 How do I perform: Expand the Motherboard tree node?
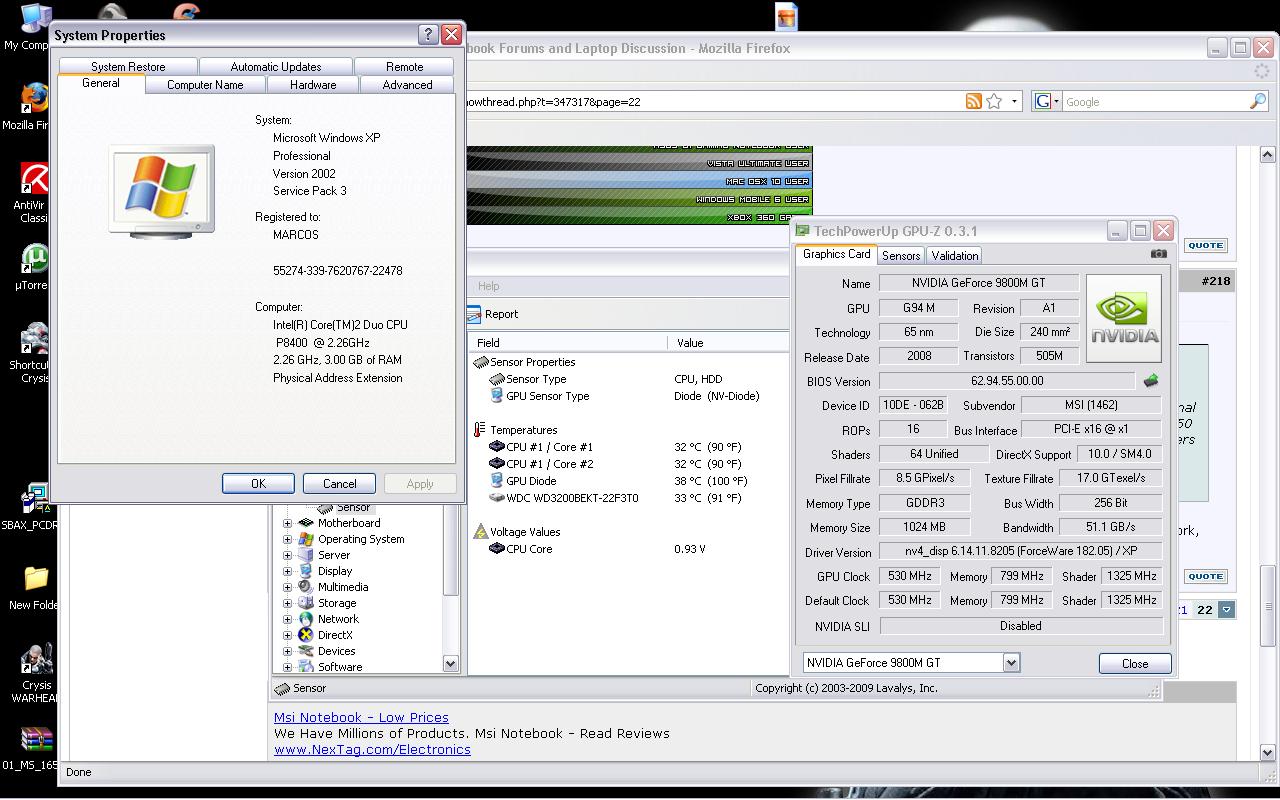288,523
